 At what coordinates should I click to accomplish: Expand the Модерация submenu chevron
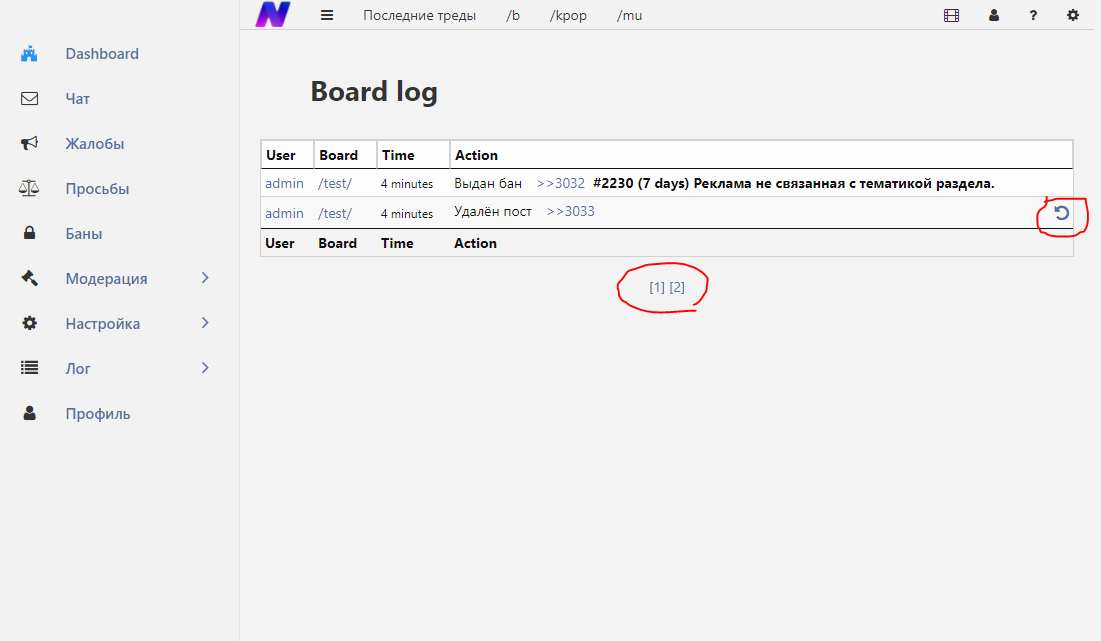(x=205, y=278)
